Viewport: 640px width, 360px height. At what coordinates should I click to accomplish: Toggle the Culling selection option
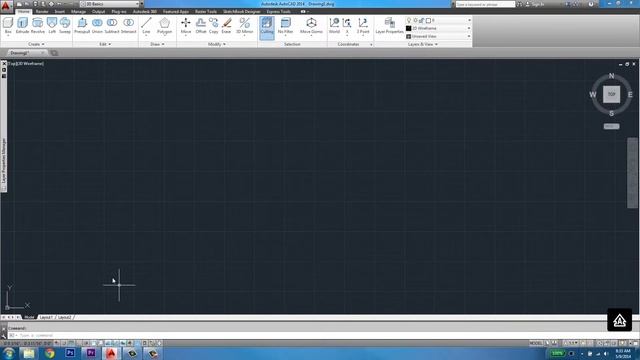pos(267,27)
